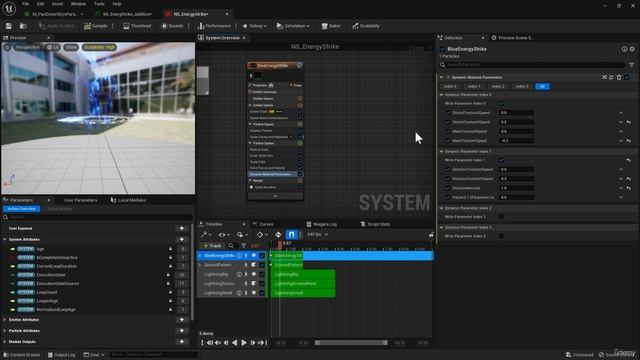This screenshot has width=640, height=360.
Task: Expand the Emitter Attributes category
Action: pyautogui.click(x=4, y=320)
